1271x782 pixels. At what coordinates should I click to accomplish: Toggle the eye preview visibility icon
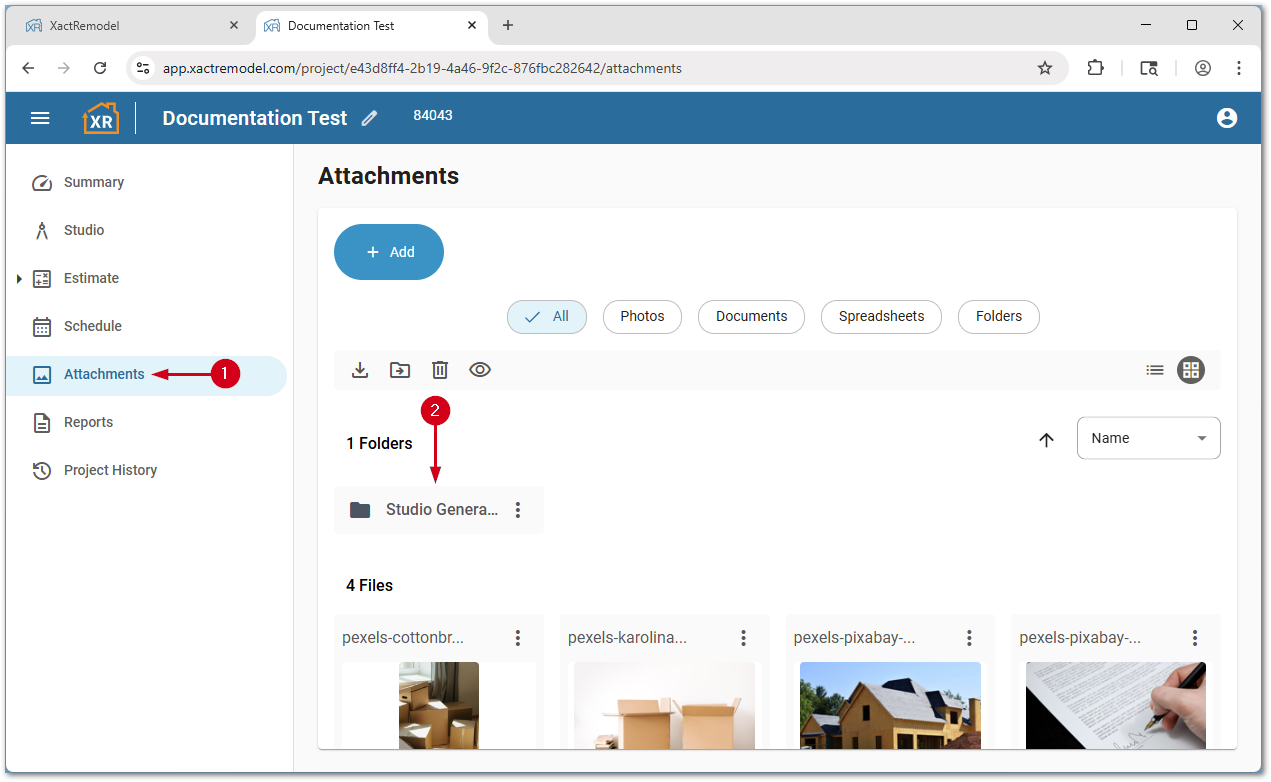click(480, 370)
